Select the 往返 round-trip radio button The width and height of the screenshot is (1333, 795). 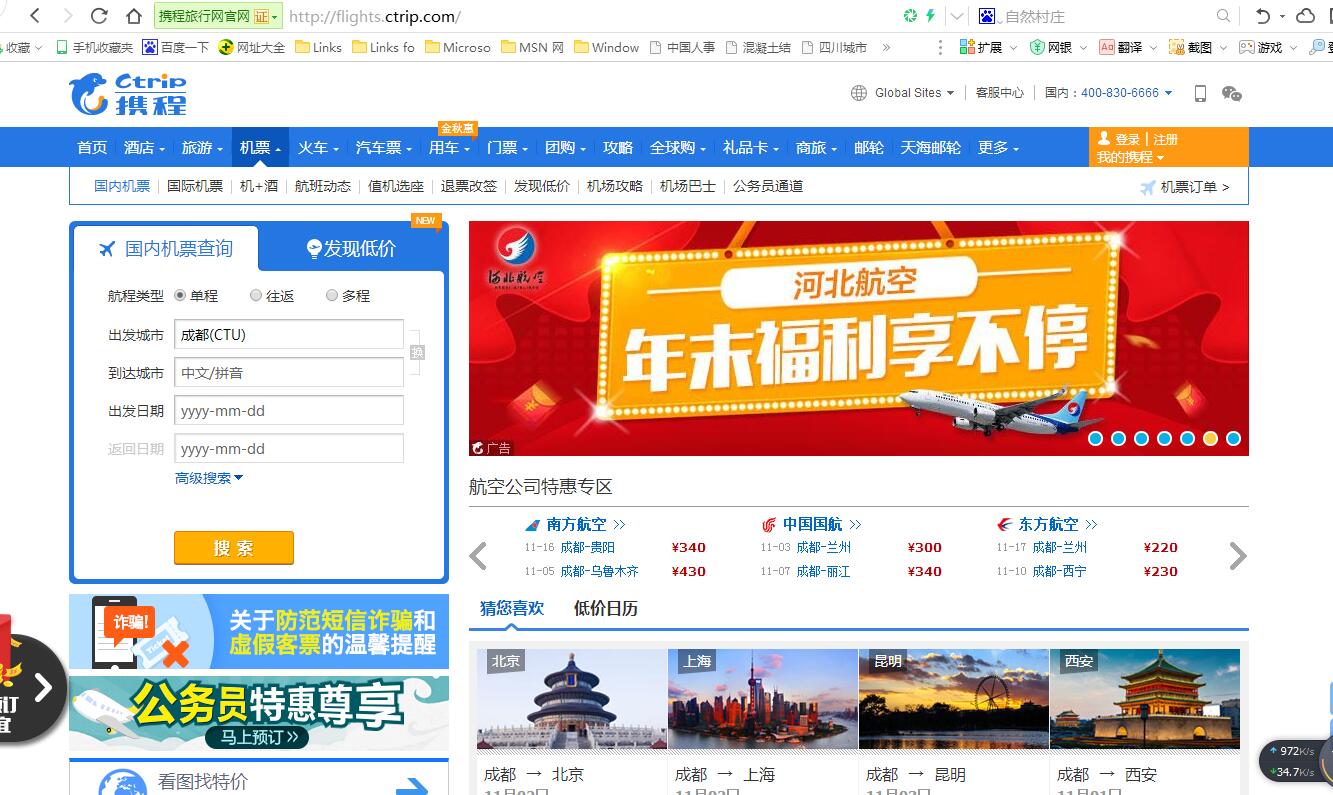tap(256, 295)
